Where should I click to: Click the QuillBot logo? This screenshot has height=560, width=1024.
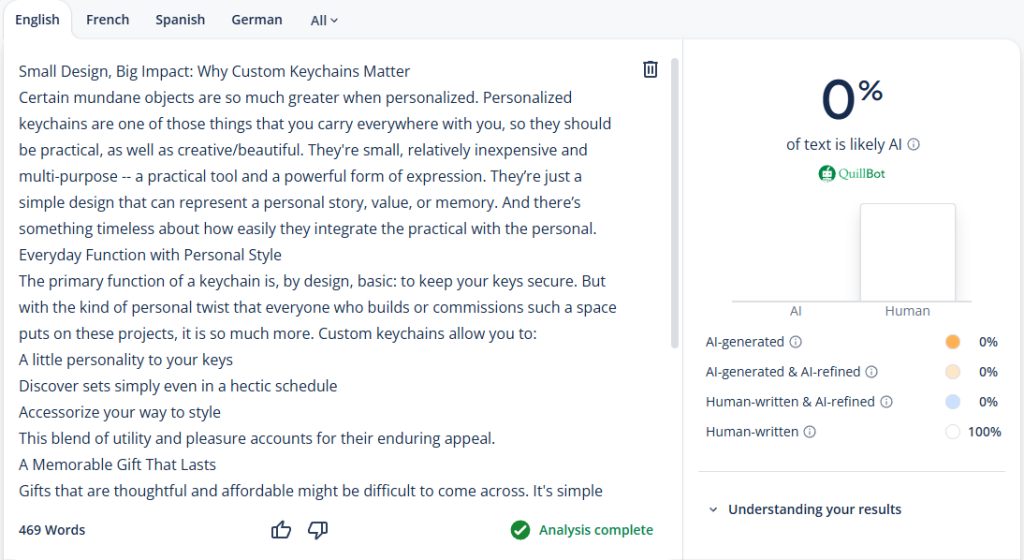852,173
